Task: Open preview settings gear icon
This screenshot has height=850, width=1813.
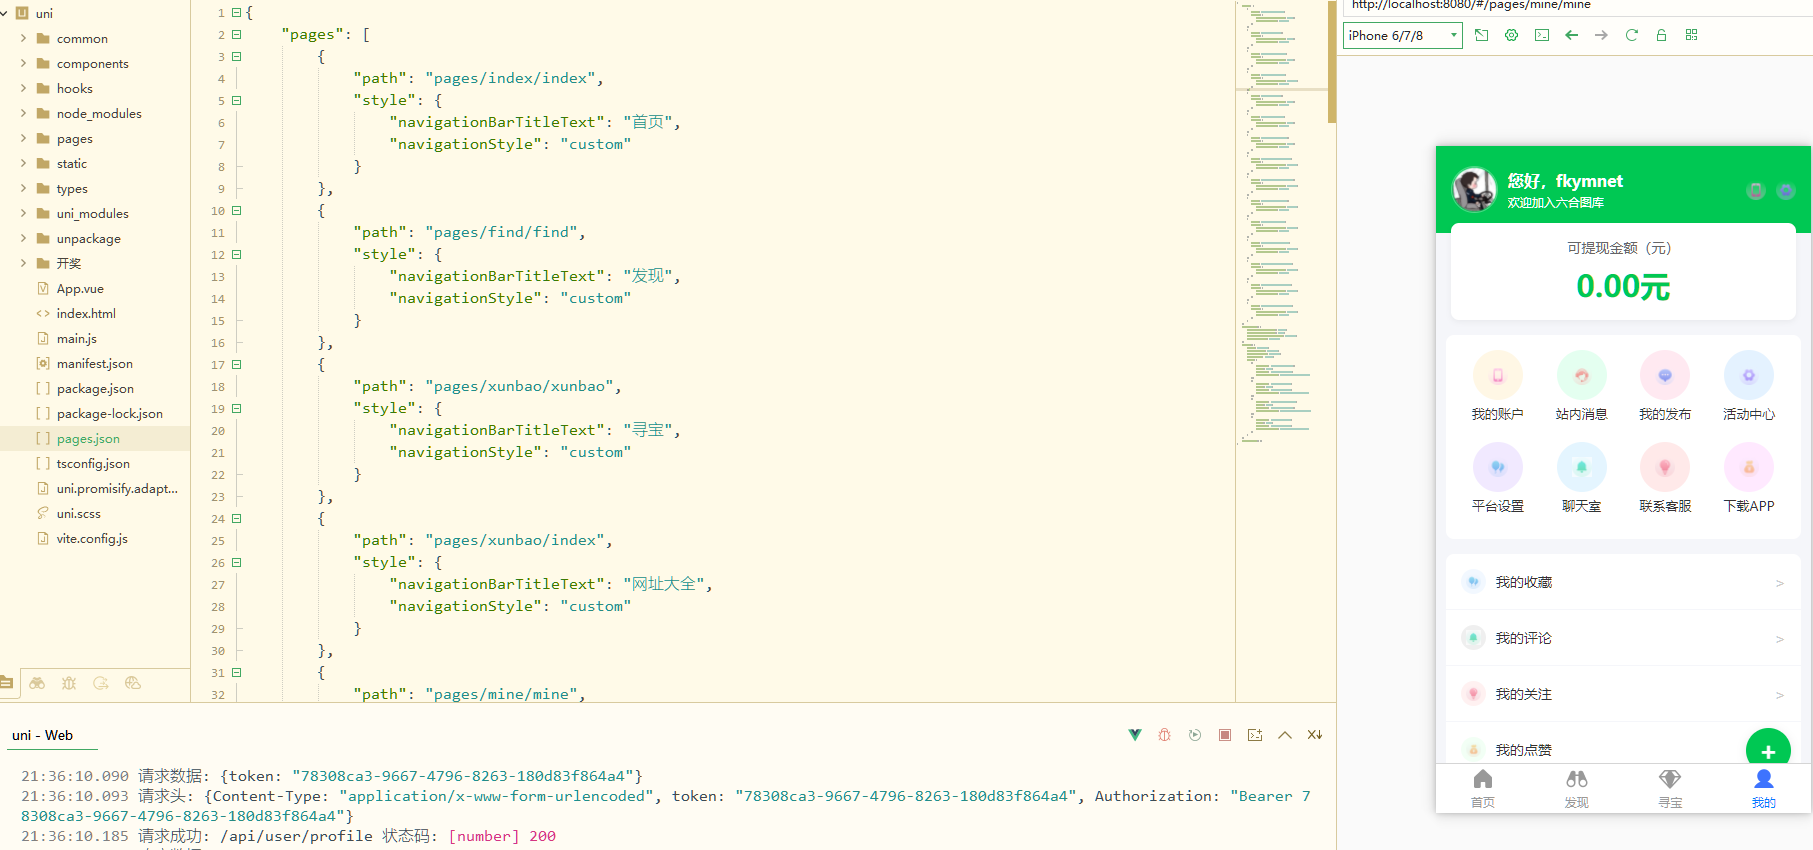Action: coord(1511,35)
